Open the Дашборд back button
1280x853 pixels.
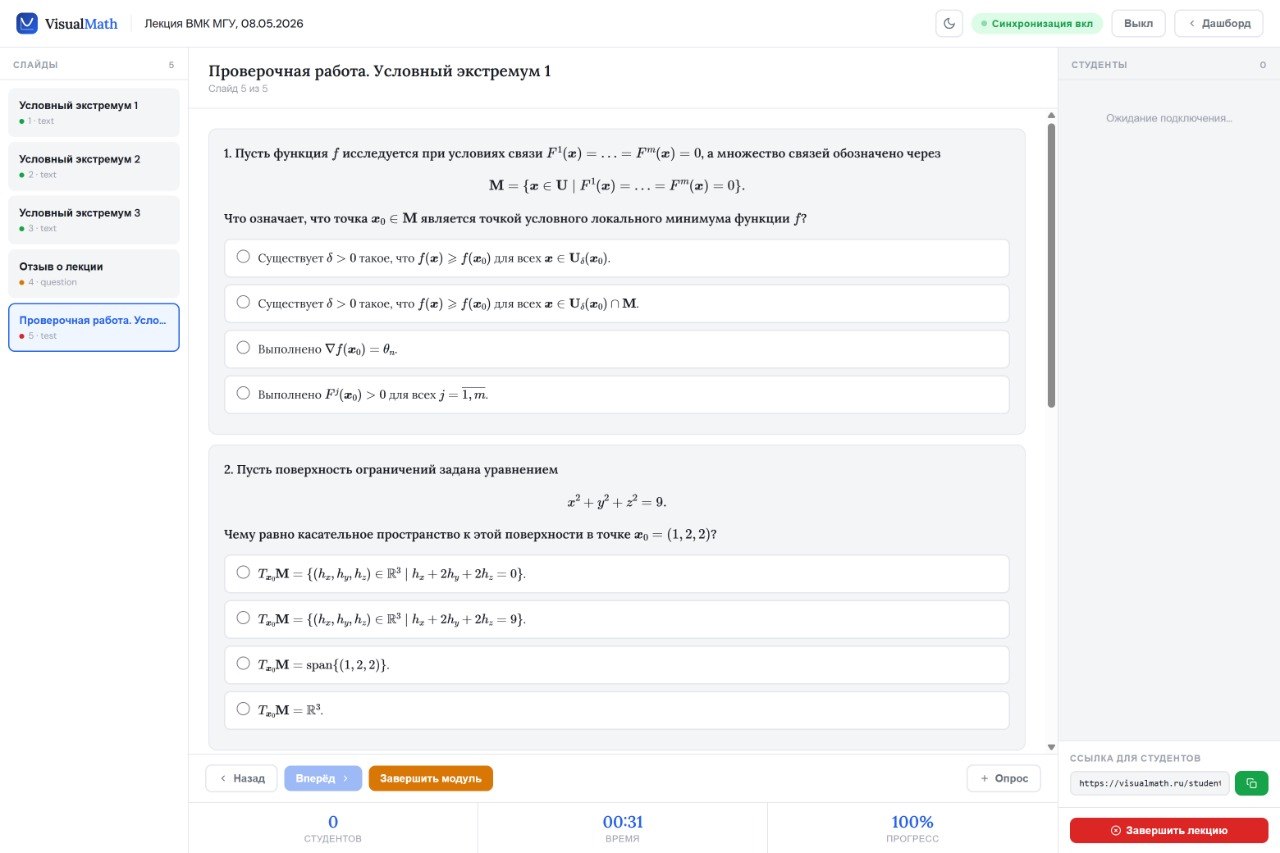[1218, 23]
